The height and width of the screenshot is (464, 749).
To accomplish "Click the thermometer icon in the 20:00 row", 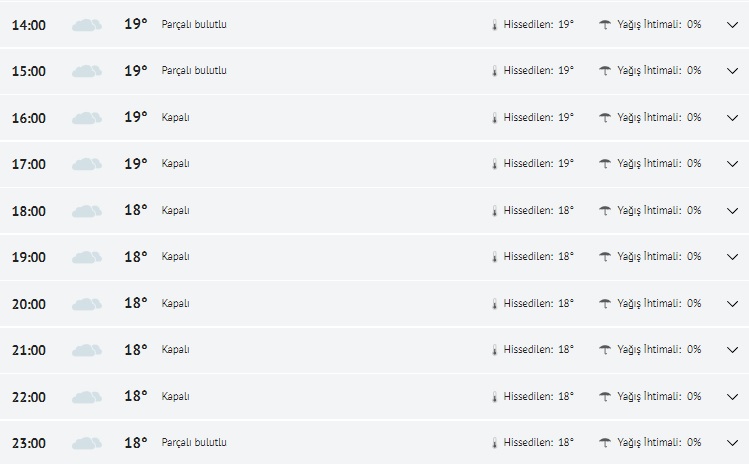I will point(494,303).
